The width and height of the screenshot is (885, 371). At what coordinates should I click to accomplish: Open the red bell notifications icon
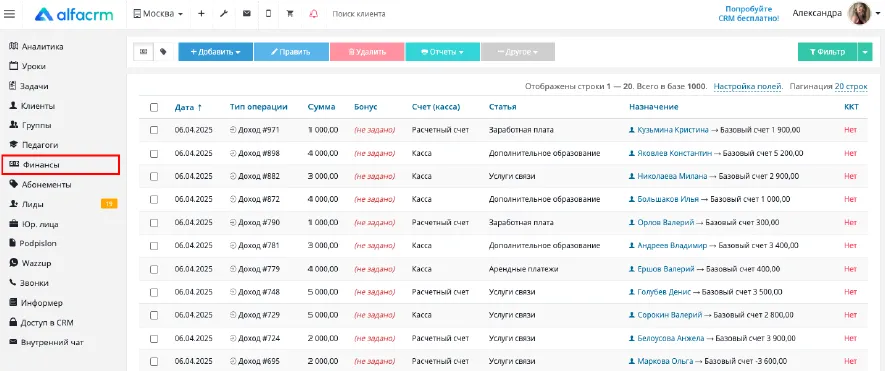[x=313, y=14]
